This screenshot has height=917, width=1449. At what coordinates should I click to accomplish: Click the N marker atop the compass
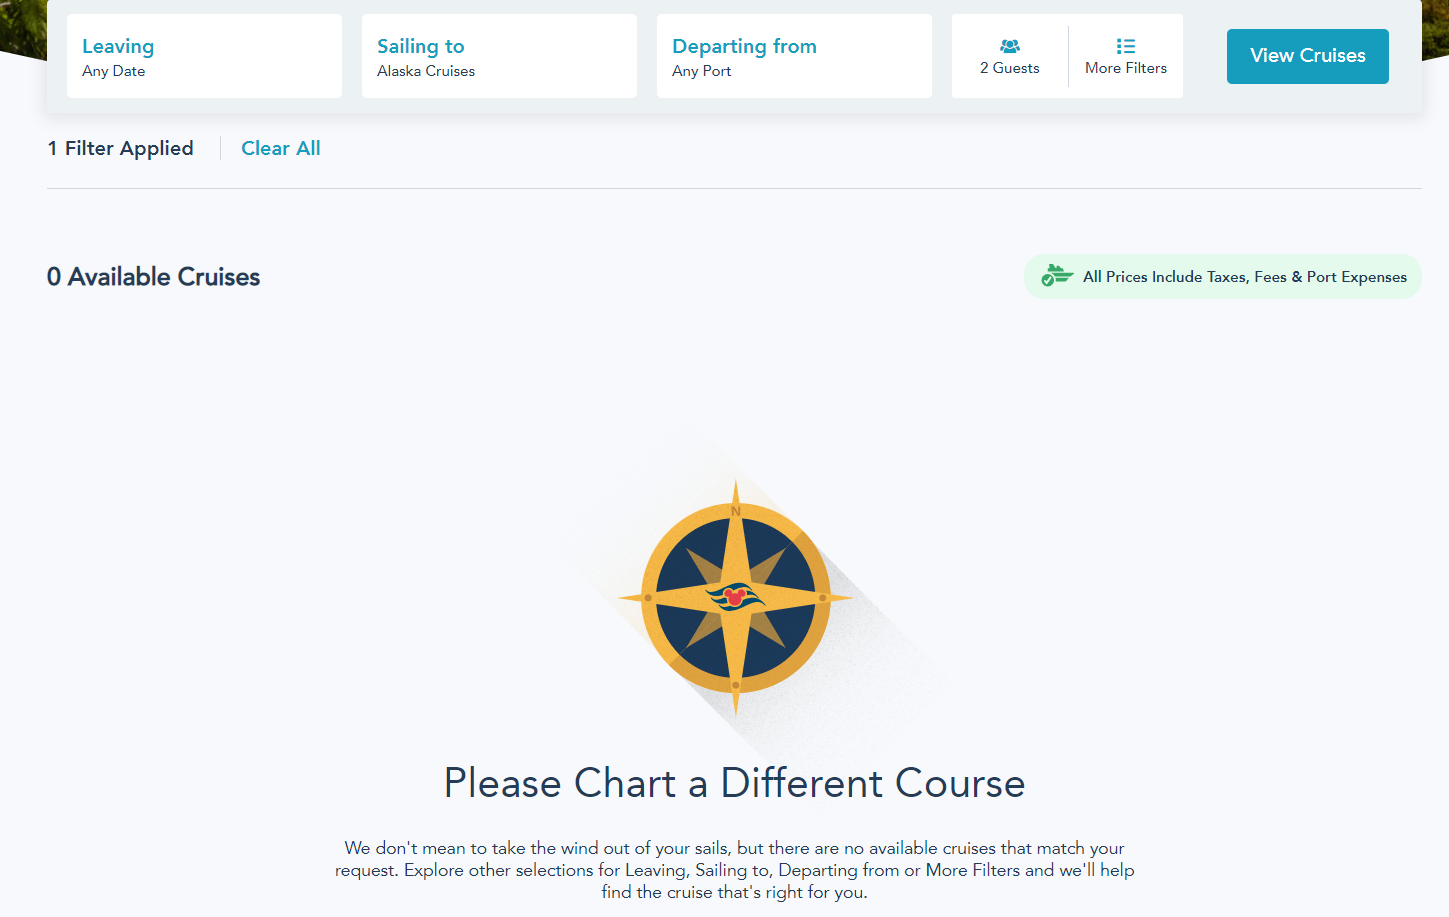(x=736, y=511)
